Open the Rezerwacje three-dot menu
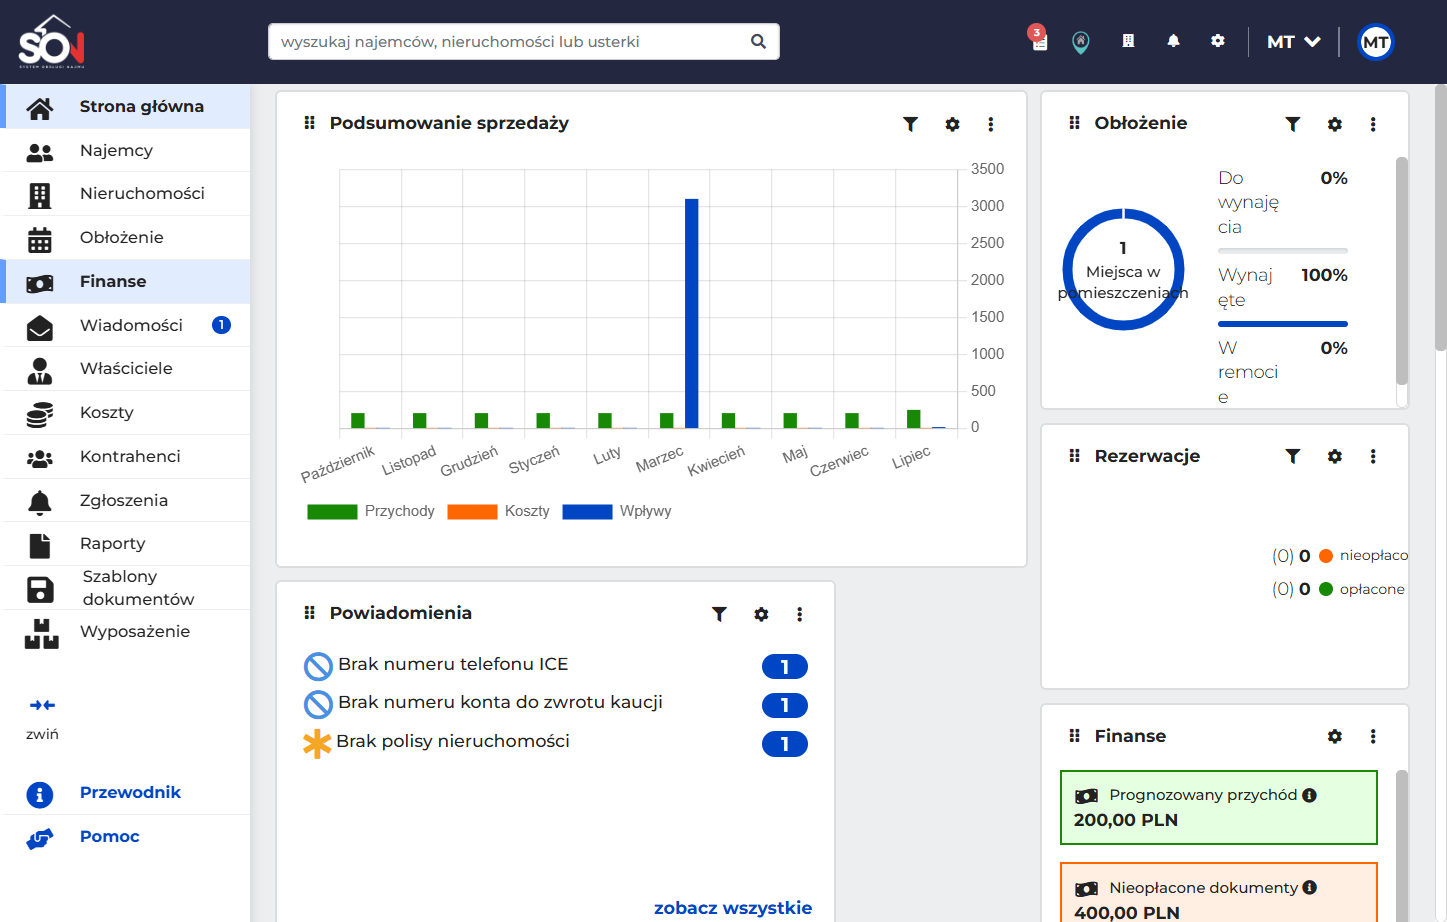1447x922 pixels. (1373, 456)
